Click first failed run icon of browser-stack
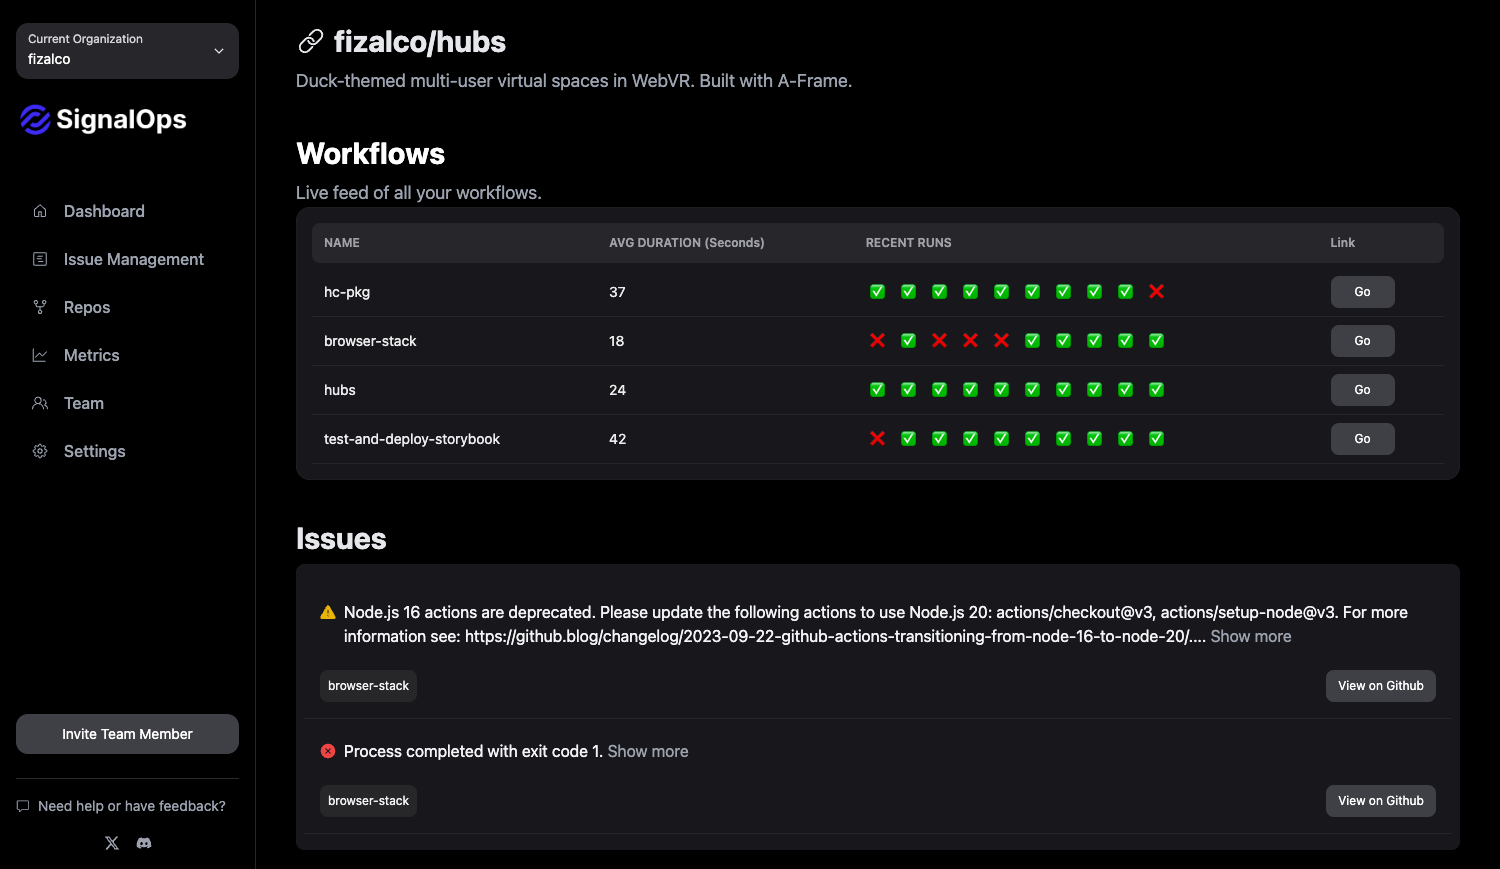 tap(877, 340)
